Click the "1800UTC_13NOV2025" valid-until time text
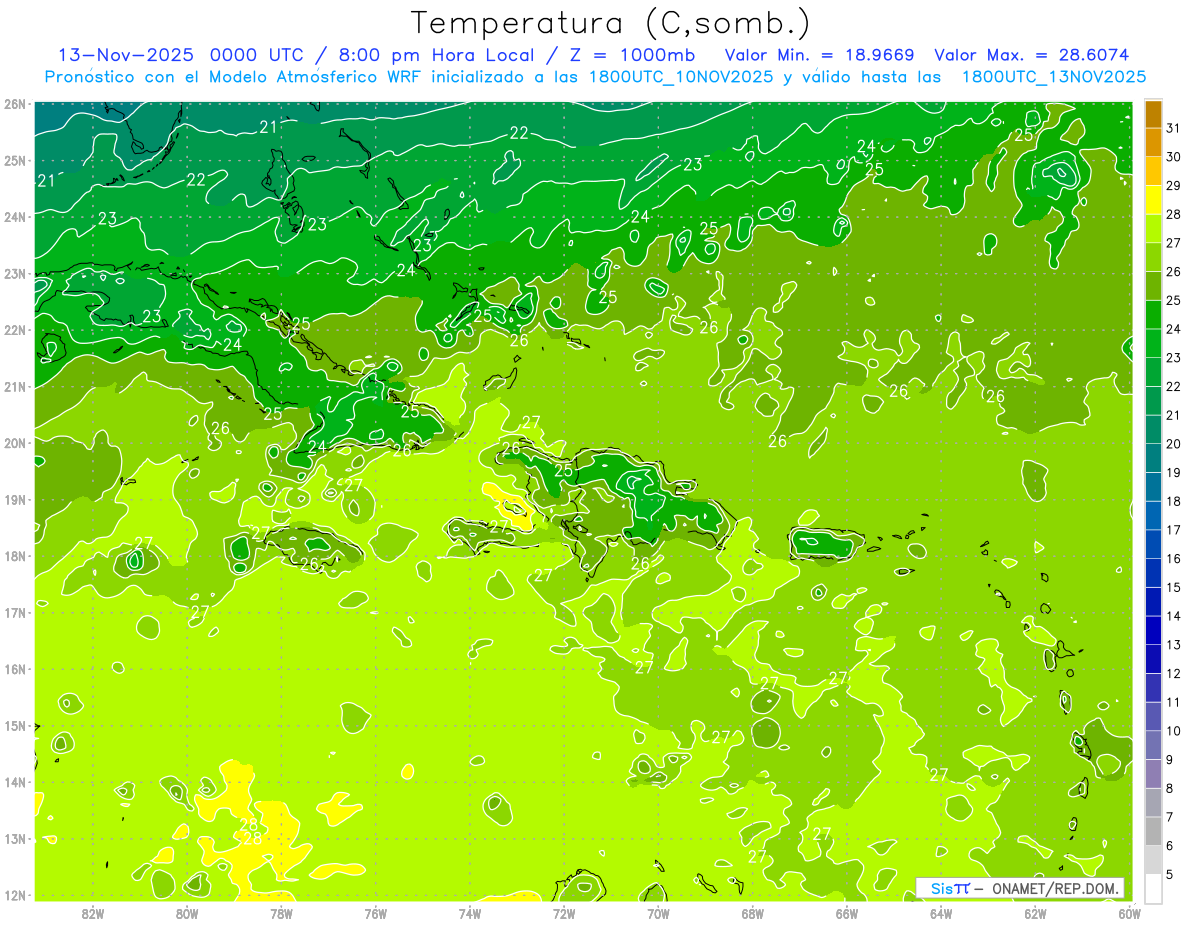Screen dimensions: 1200x927 click(x=1054, y=77)
